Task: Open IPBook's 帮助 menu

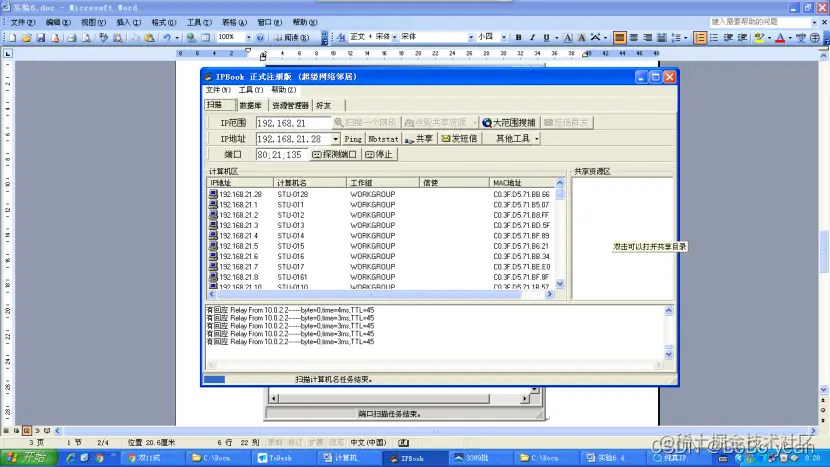Action: (283, 90)
